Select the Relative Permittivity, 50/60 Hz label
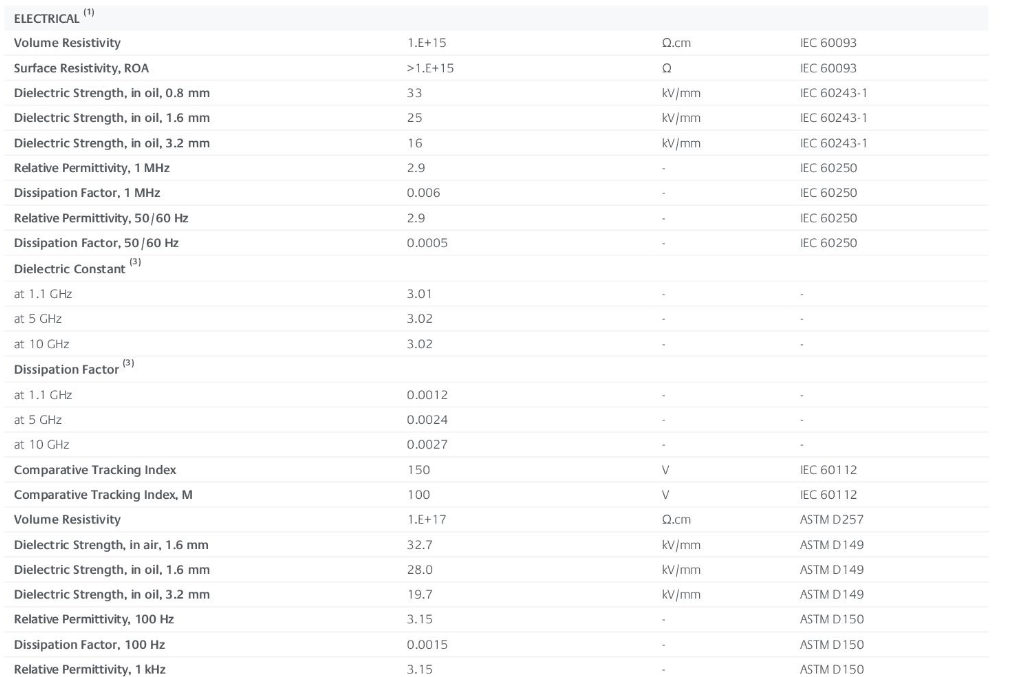Viewport: 1031px width, 677px height. pos(101,218)
